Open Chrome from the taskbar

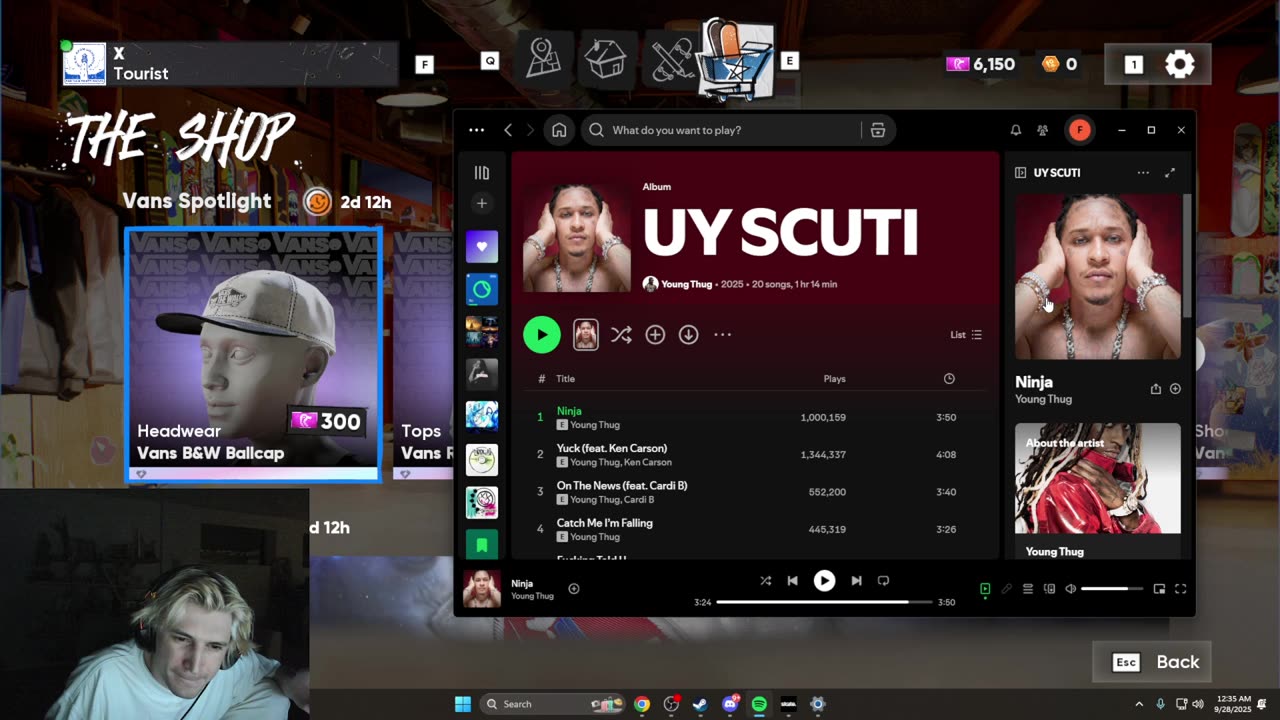tap(642, 704)
